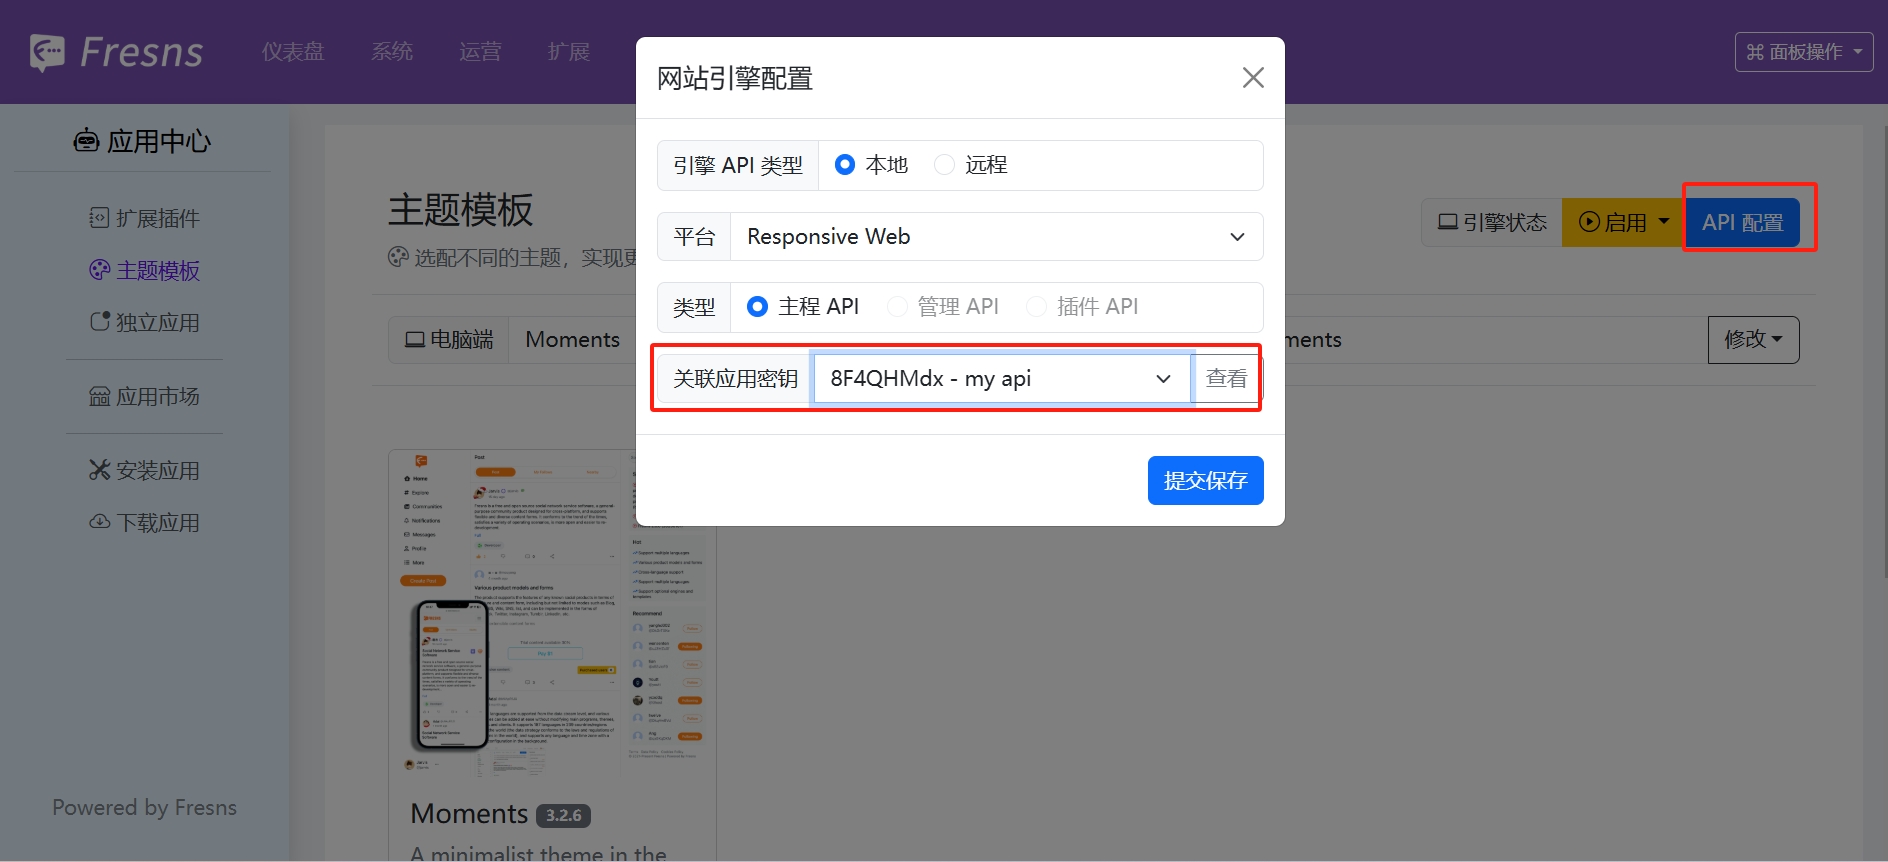The width and height of the screenshot is (1888, 862).
Task: Click the 扩展插件 plugin icon
Action: pyautogui.click(x=99, y=218)
